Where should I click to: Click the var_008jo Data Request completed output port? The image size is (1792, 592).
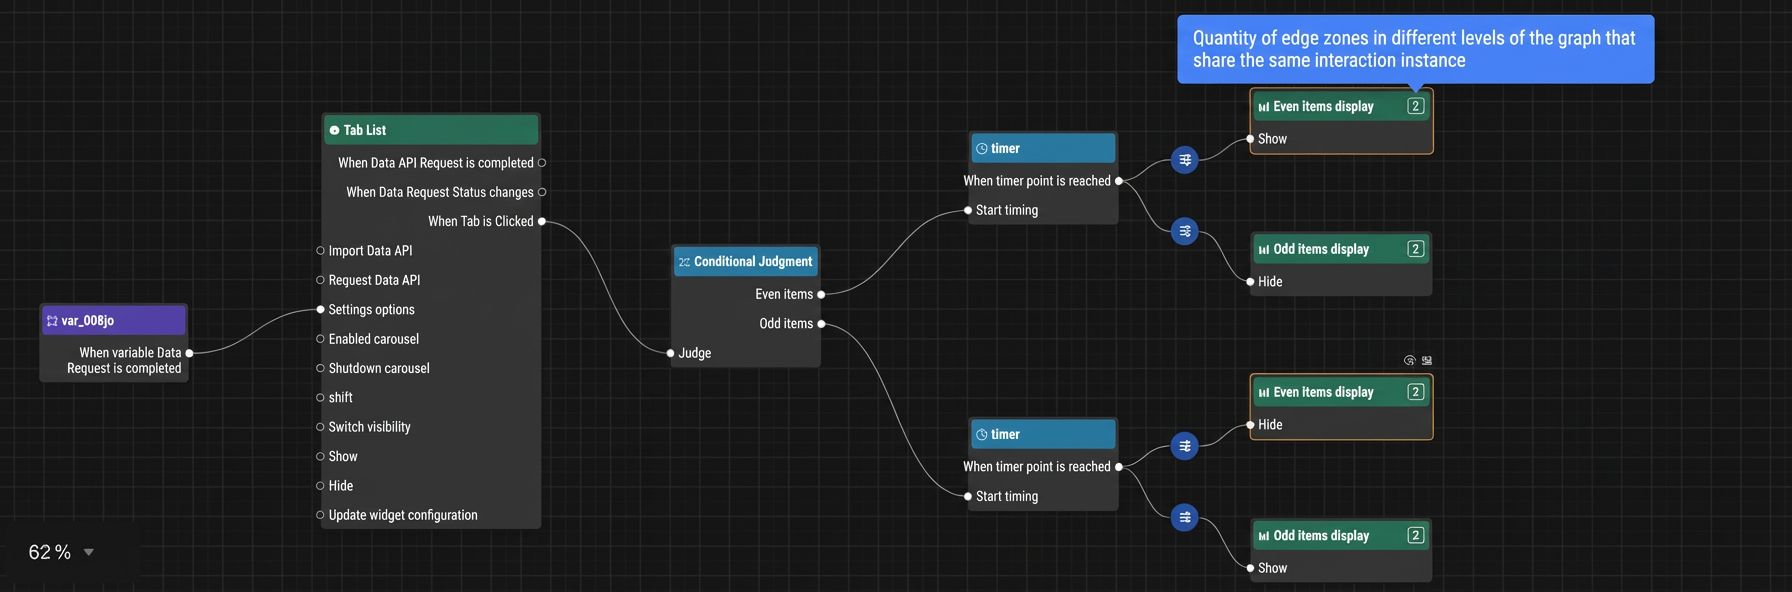click(189, 353)
